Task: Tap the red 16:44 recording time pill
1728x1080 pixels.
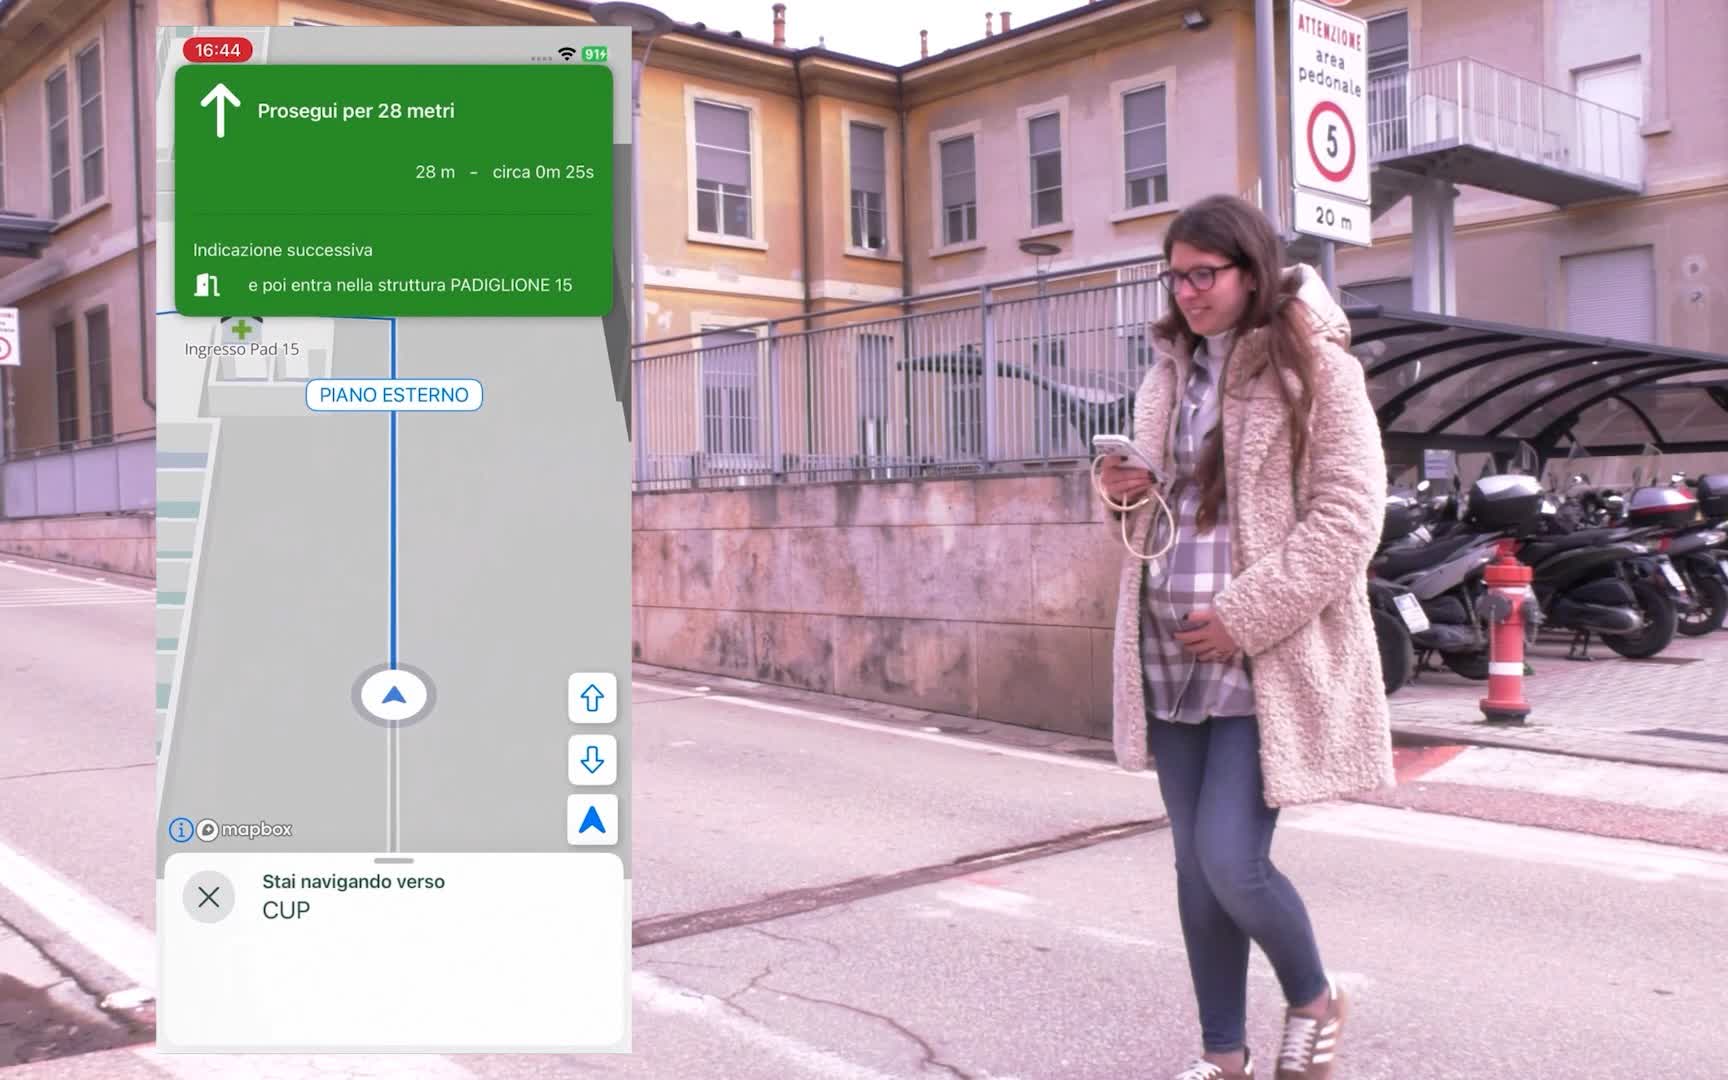Action: click(x=218, y=50)
